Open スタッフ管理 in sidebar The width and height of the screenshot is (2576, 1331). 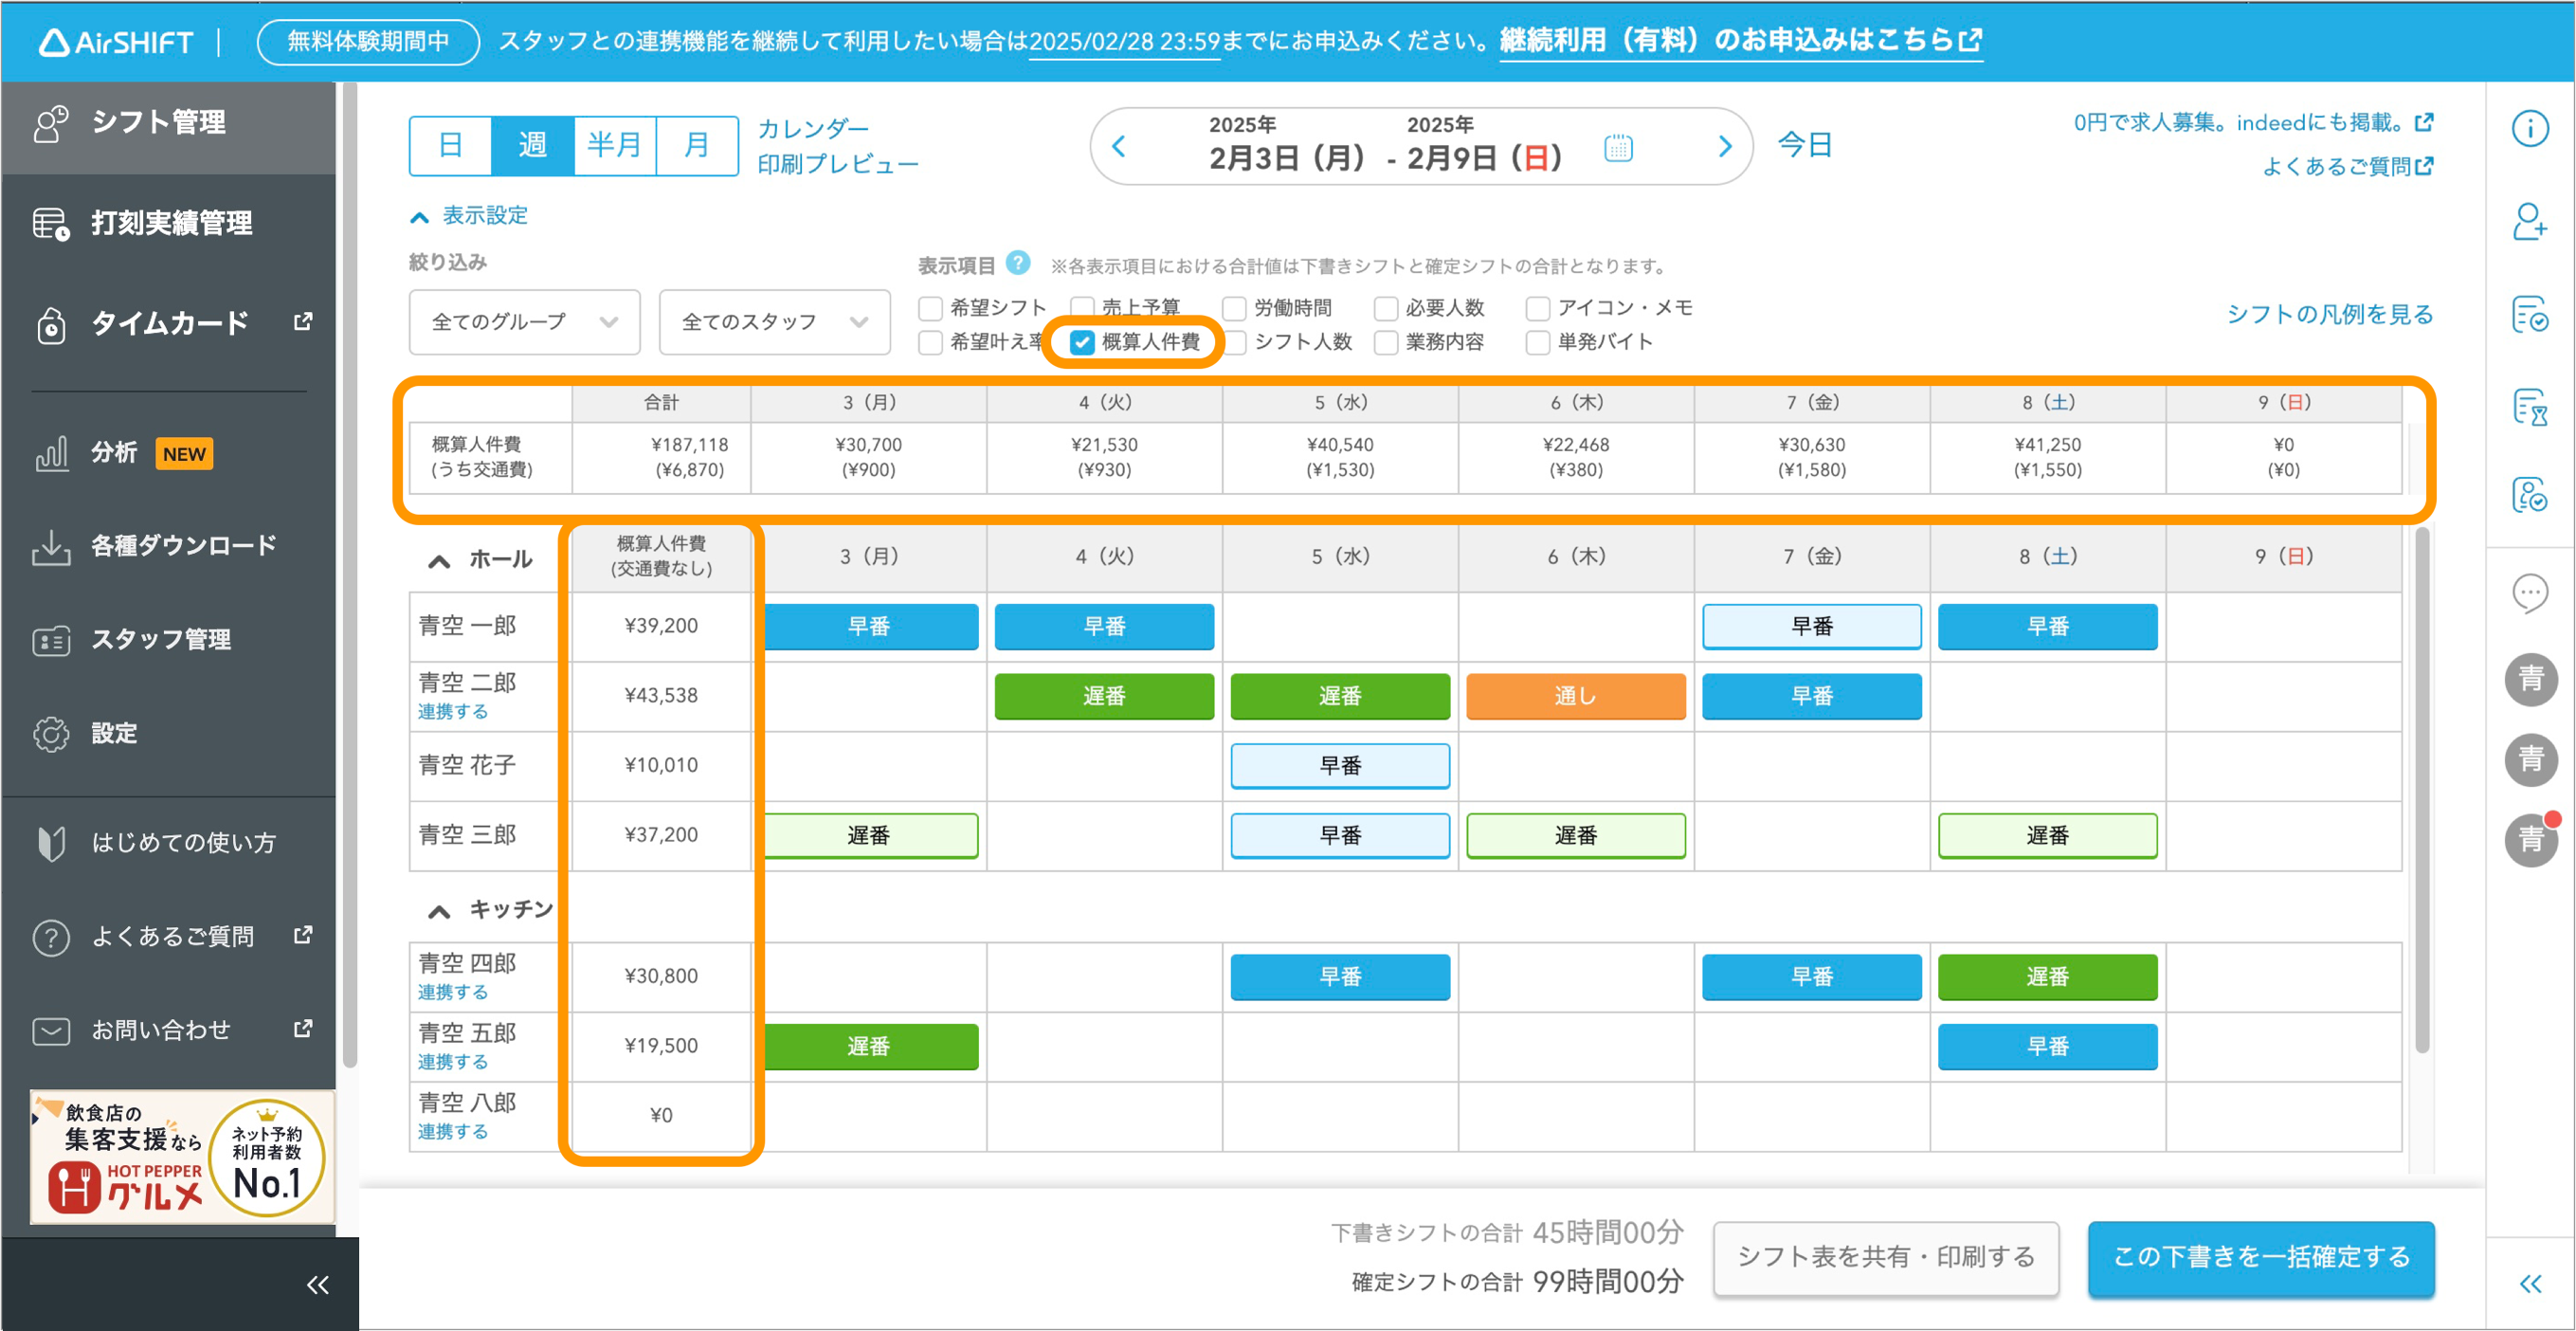pyautogui.click(x=168, y=640)
